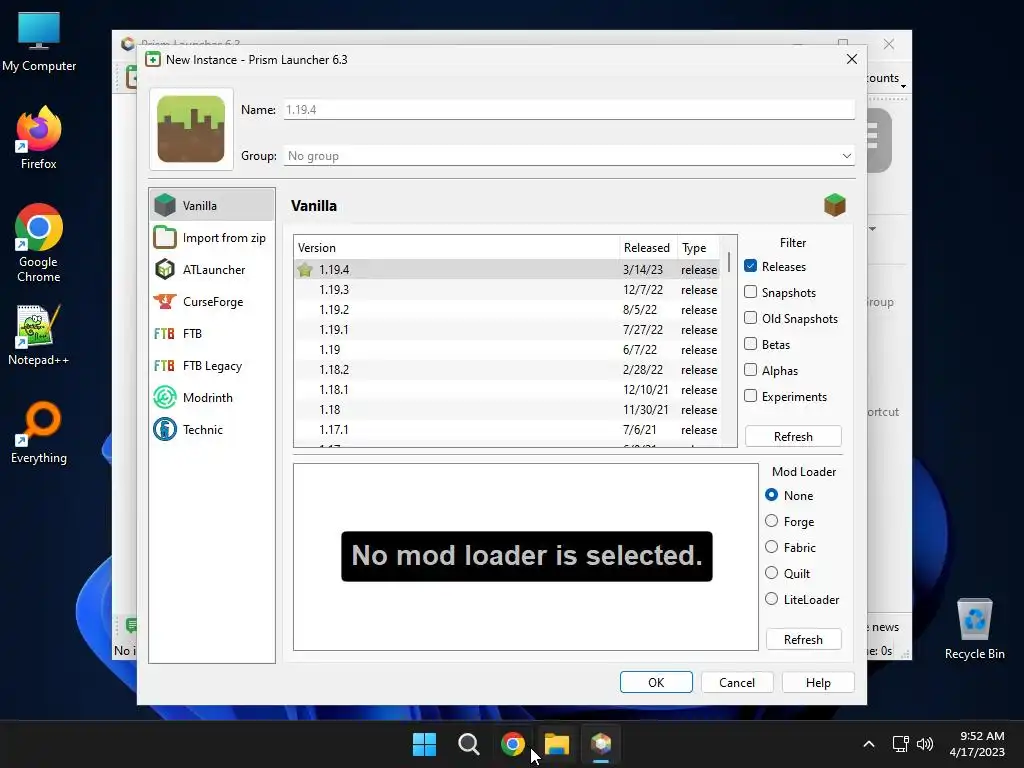Select version 1.19.1 row
The image size is (1024, 768).
pos(507,330)
